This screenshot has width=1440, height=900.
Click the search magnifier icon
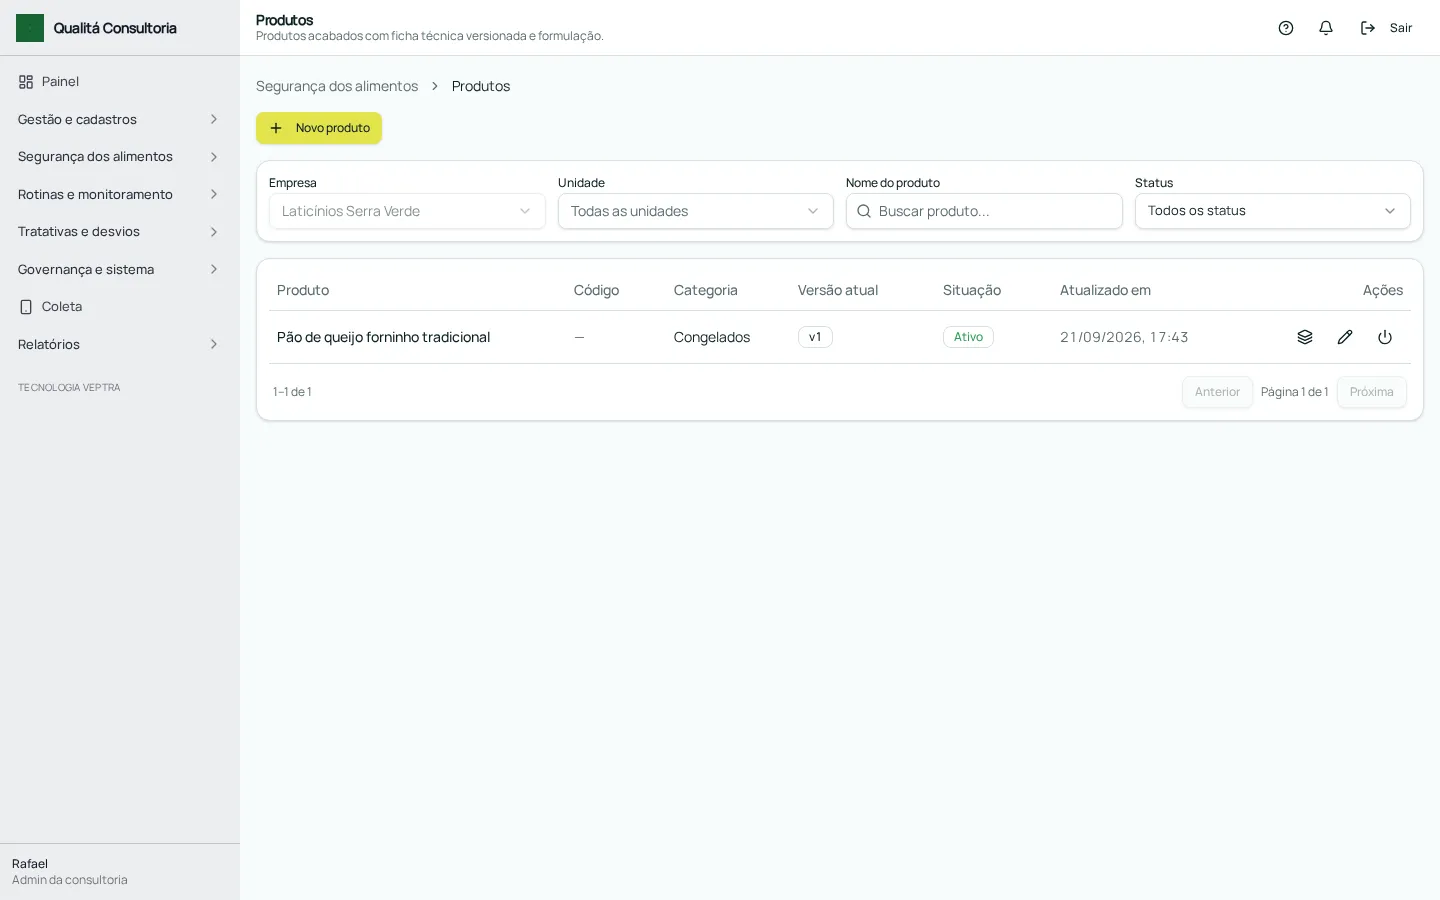click(x=864, y=211)
